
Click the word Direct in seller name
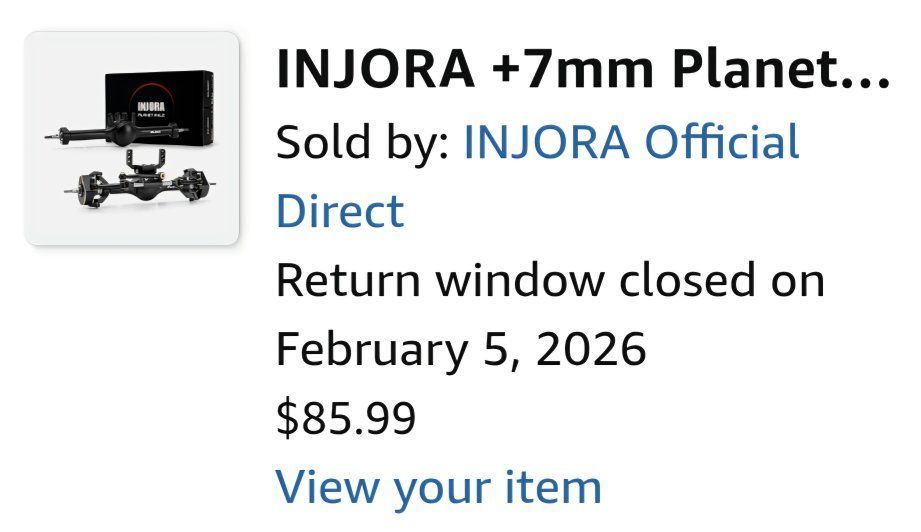pos(339,212)
